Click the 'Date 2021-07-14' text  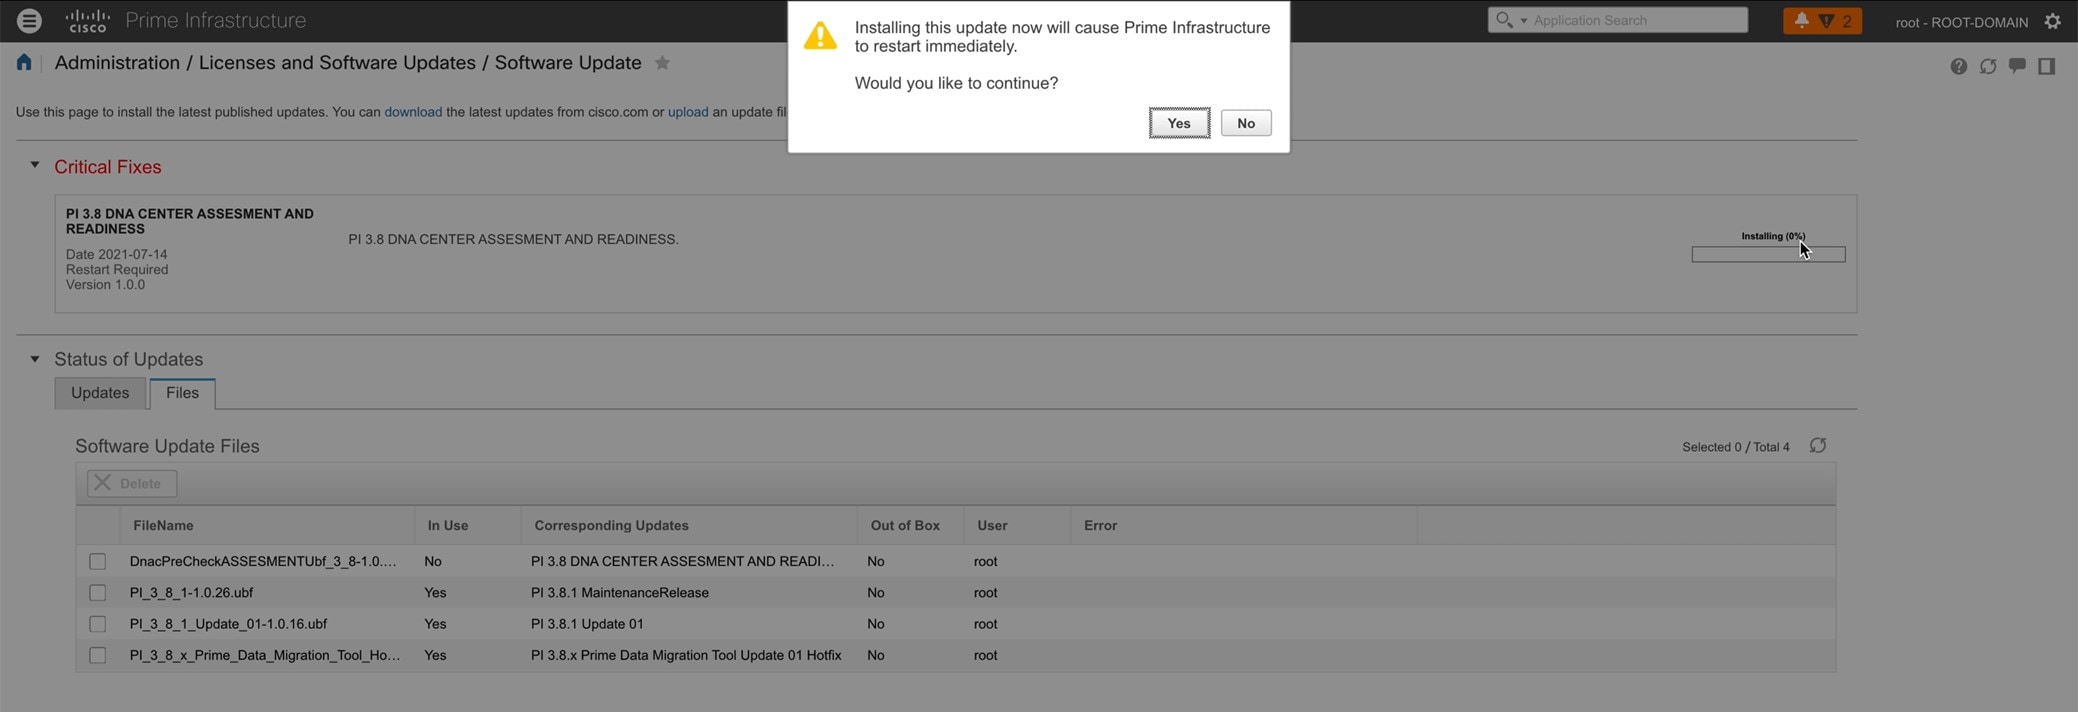pyautogui.click(x=117, y=255)
